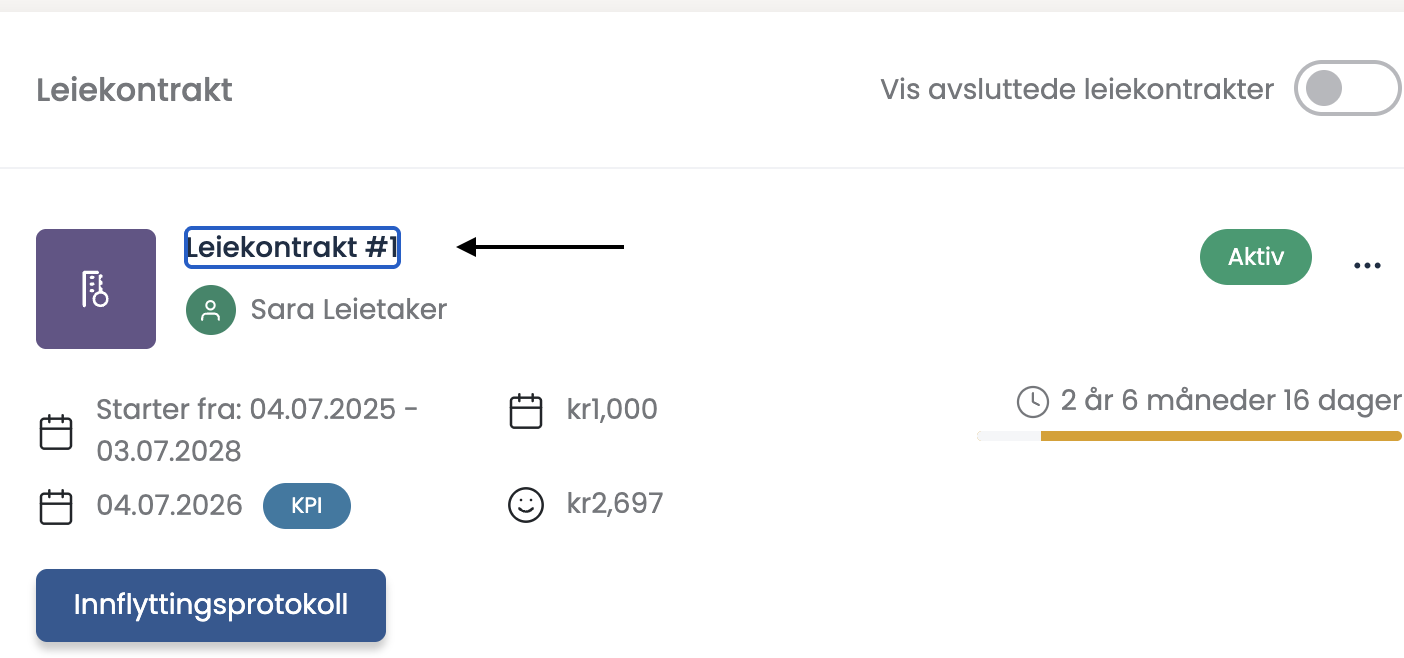Screen dimensions: 1404x658
Task: Click the clock icon for remaining duration
Action: (x=1032, y=402)
